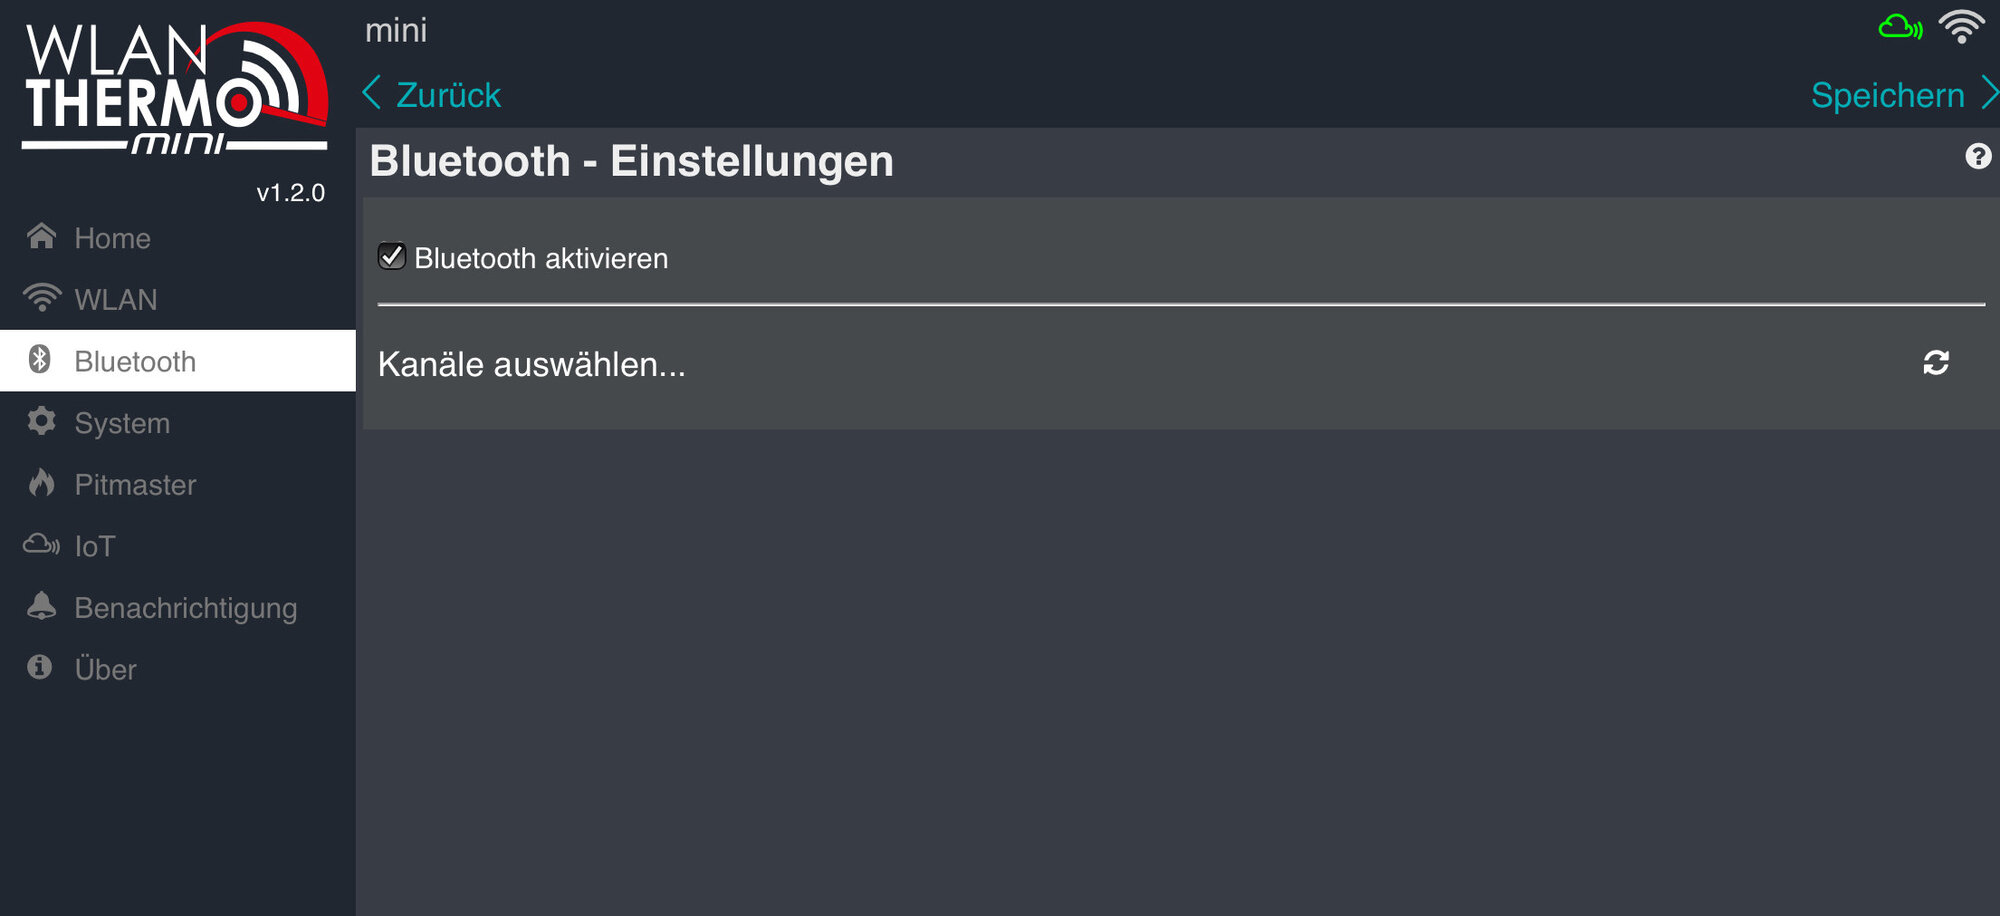This screenshot has width=2000, height=916.
Task: Click the Pitmaster flame icon
Action: [41, 483]
